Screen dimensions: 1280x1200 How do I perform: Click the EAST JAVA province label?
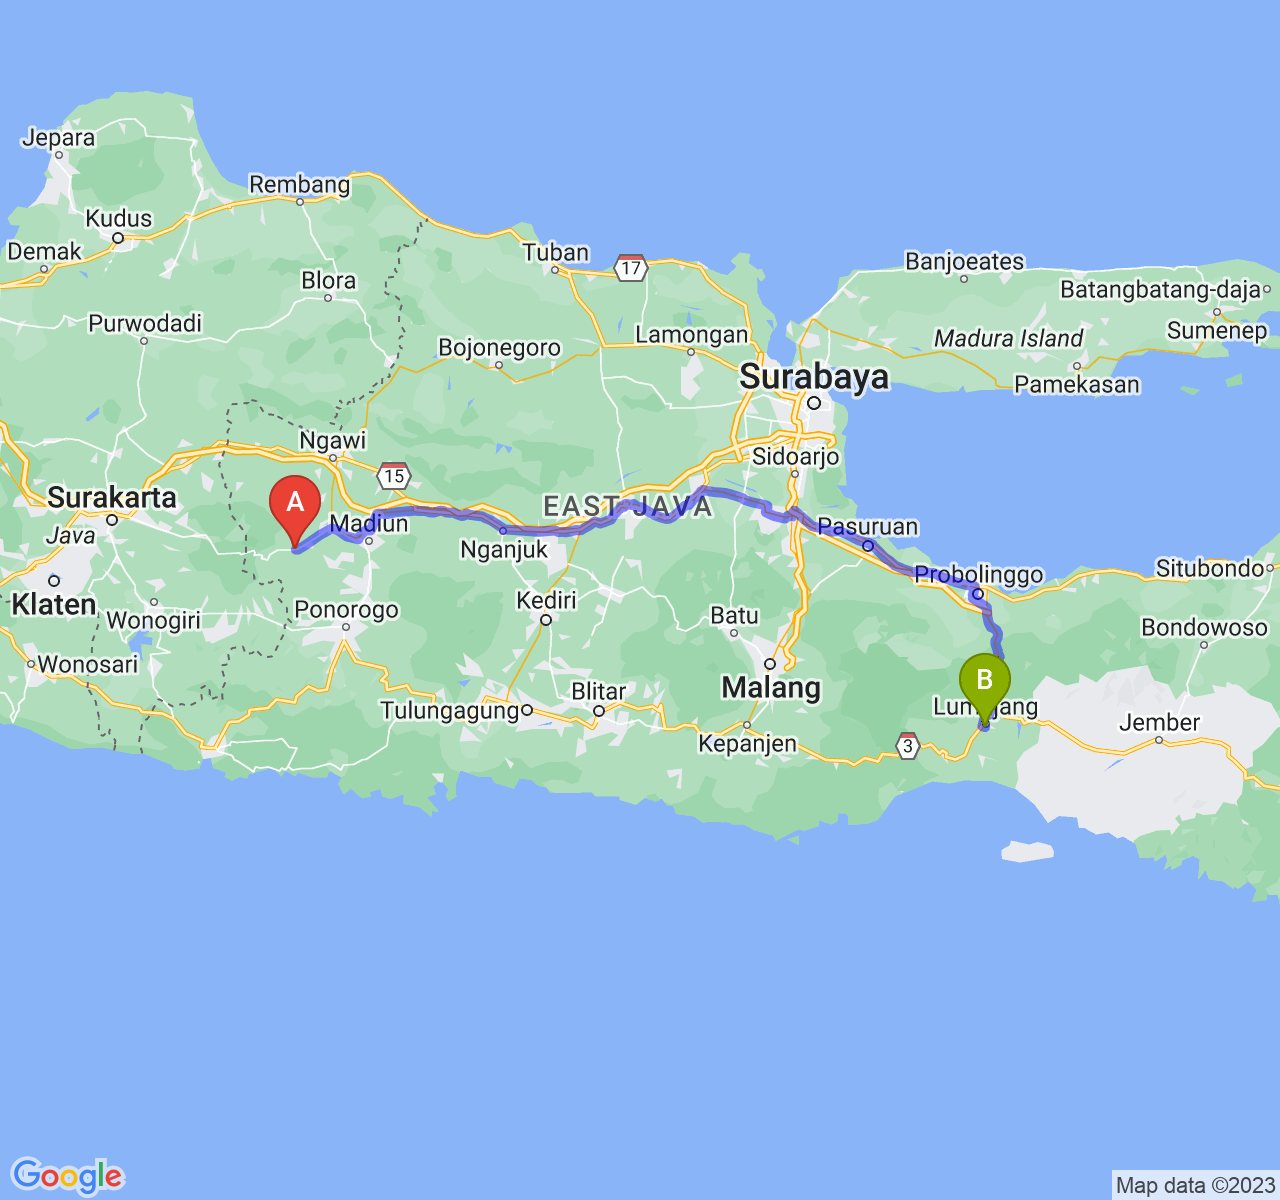click(x=628, y=506)
